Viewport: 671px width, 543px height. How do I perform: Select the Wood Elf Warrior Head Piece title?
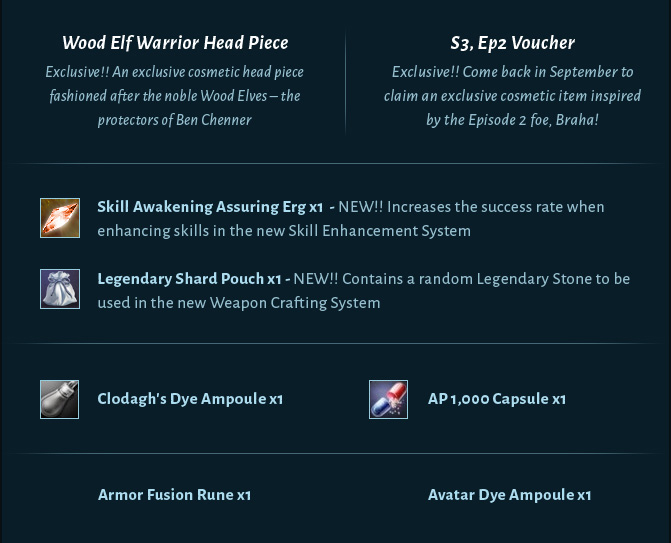click(x=175, y=43)
